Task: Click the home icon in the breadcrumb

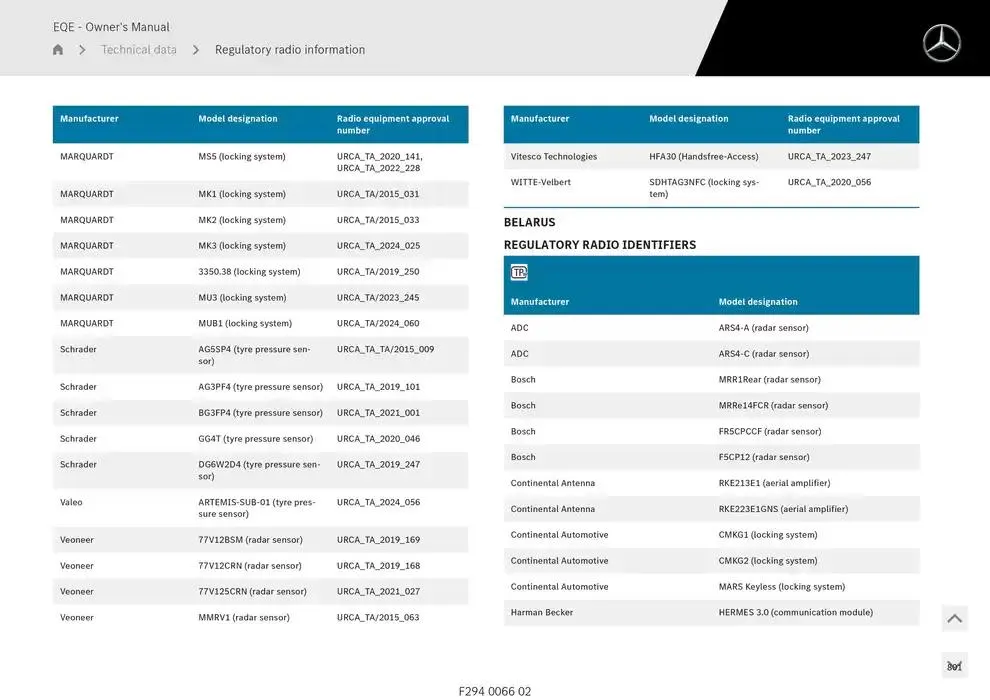Action: 58,50
